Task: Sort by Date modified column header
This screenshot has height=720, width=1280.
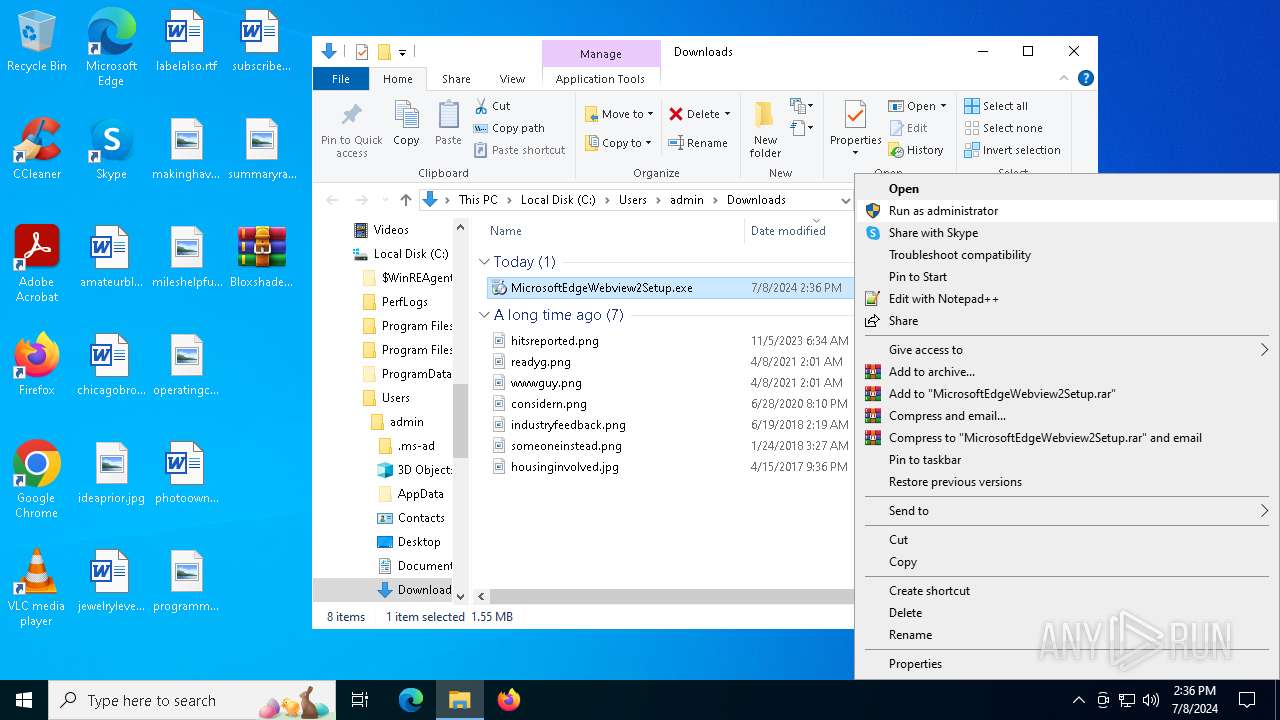Action: click(x=788, y=231)
